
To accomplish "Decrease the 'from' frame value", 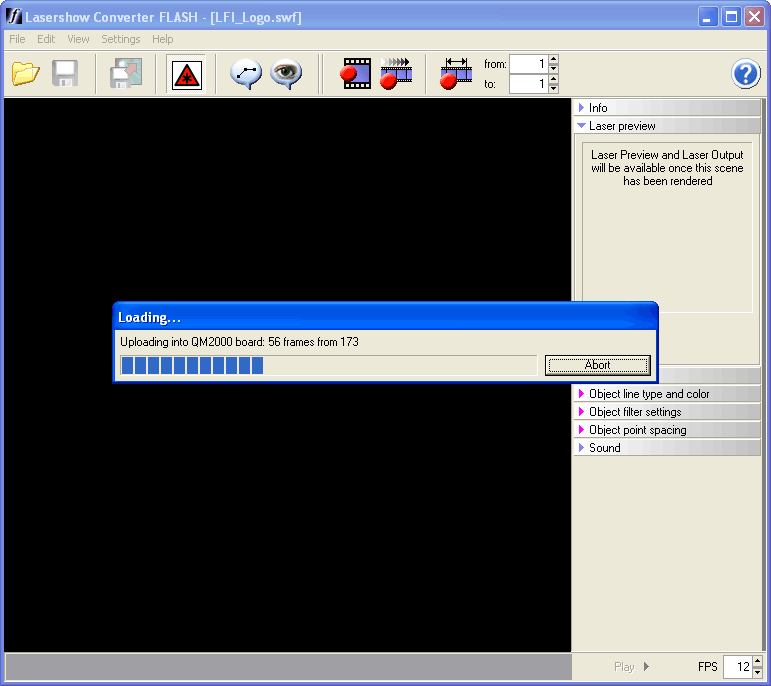I will tap(554, 69).
